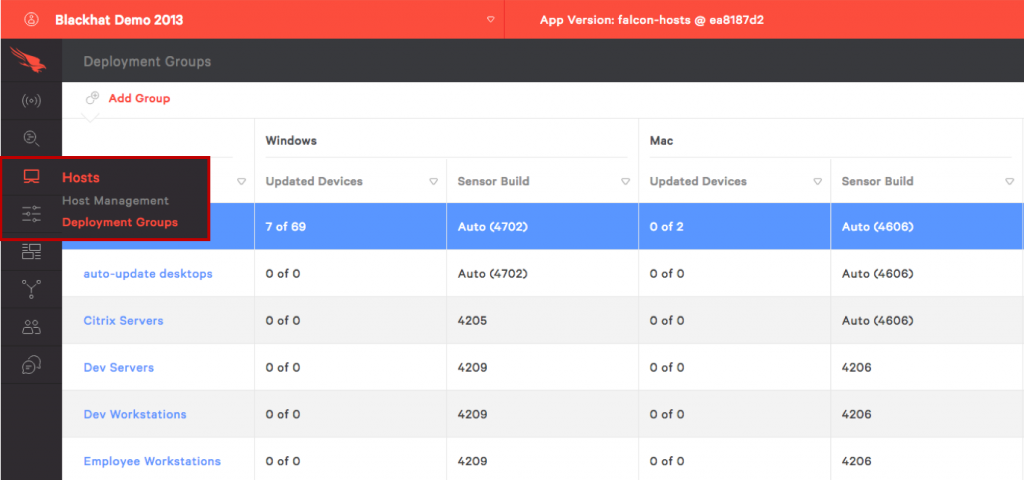Screen dimensions: 1024x480
Task: Open the support chat sidebar icon
Action: (x=31, y=365)
